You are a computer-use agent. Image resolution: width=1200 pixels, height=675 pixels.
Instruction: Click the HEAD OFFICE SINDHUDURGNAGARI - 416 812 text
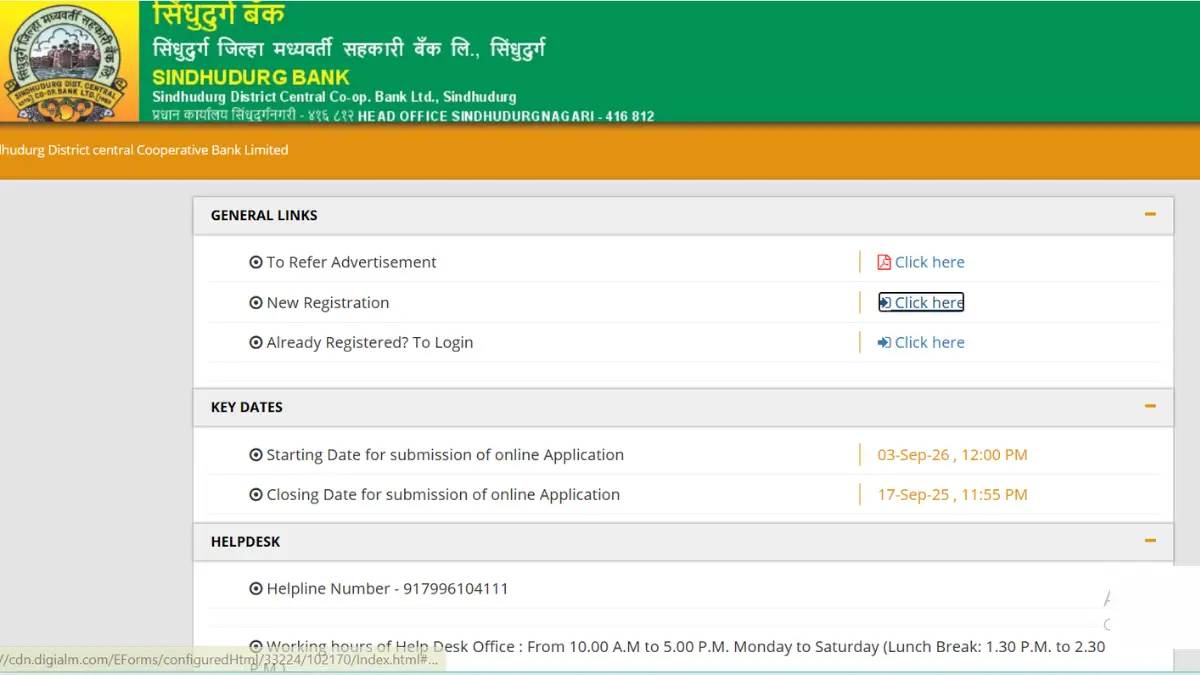click(x=506, y=116)
